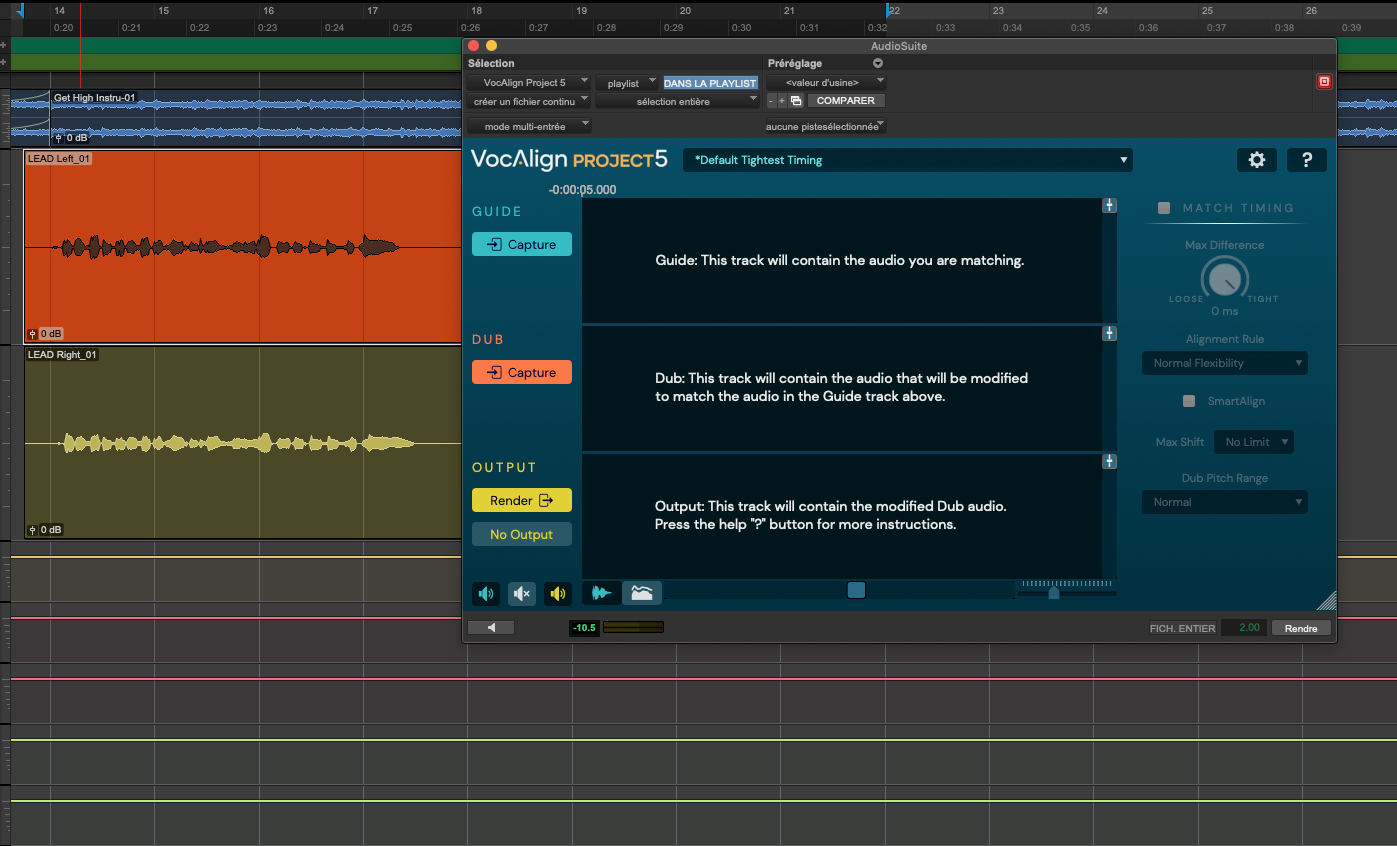Toggle Guide track audio speaker icon
This screenshot has width=1397, height=846.
pos(486,594)
